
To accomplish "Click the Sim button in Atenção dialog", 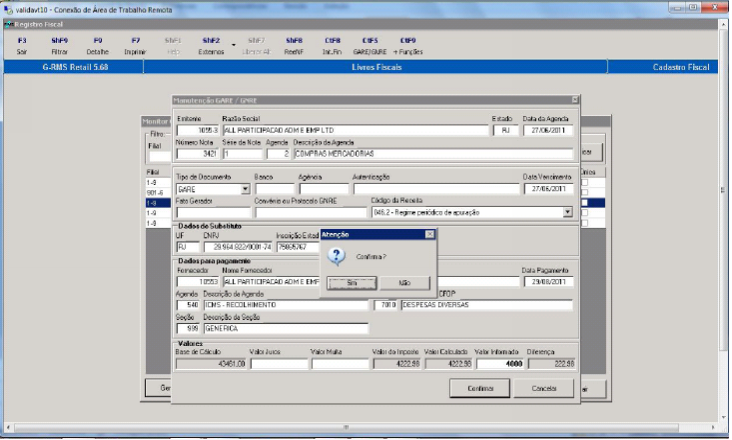I will (x=352, y=283).
